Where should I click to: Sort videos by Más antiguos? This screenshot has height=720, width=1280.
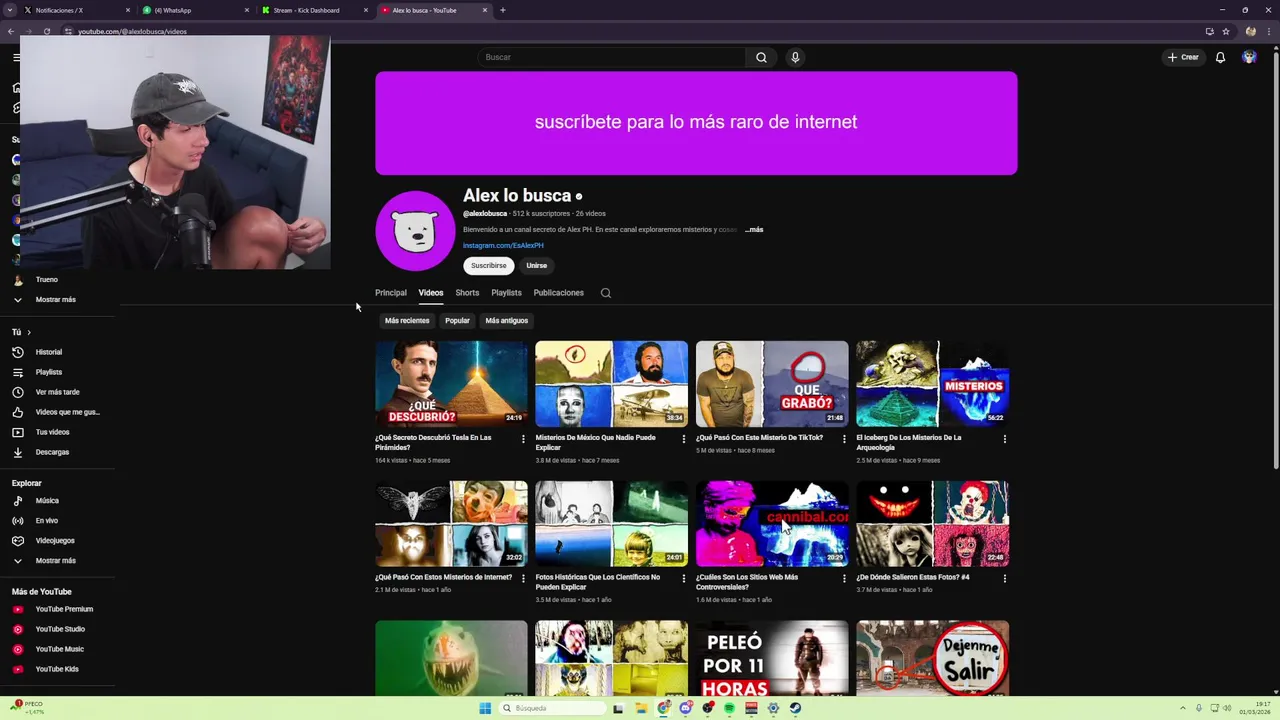point(507,320)
